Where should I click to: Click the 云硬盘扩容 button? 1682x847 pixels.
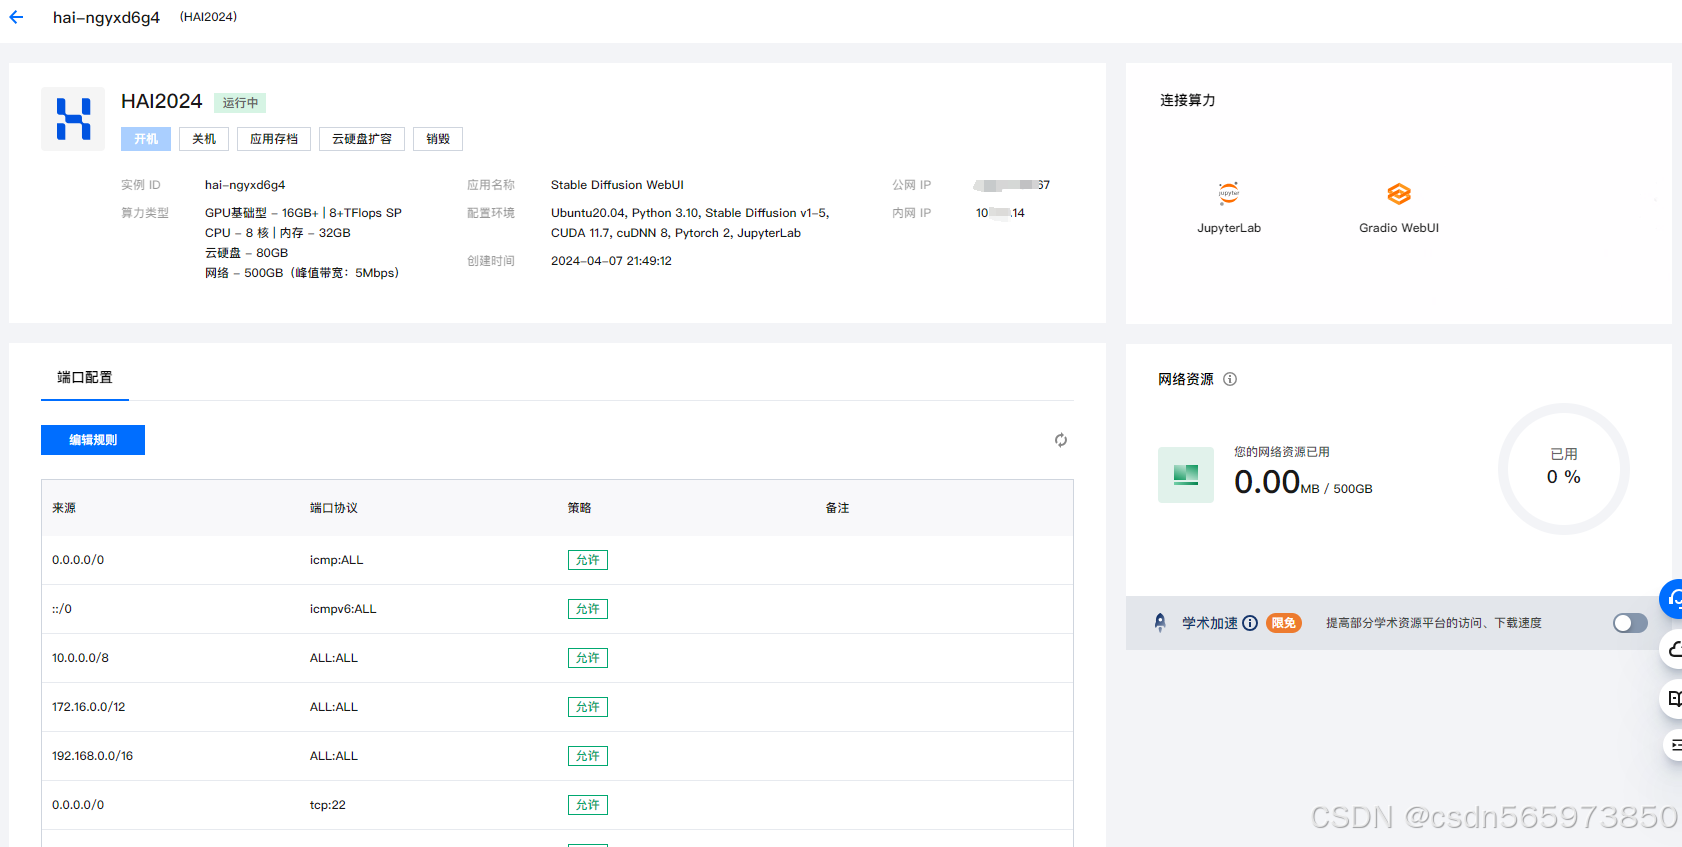tap(362, 139)
